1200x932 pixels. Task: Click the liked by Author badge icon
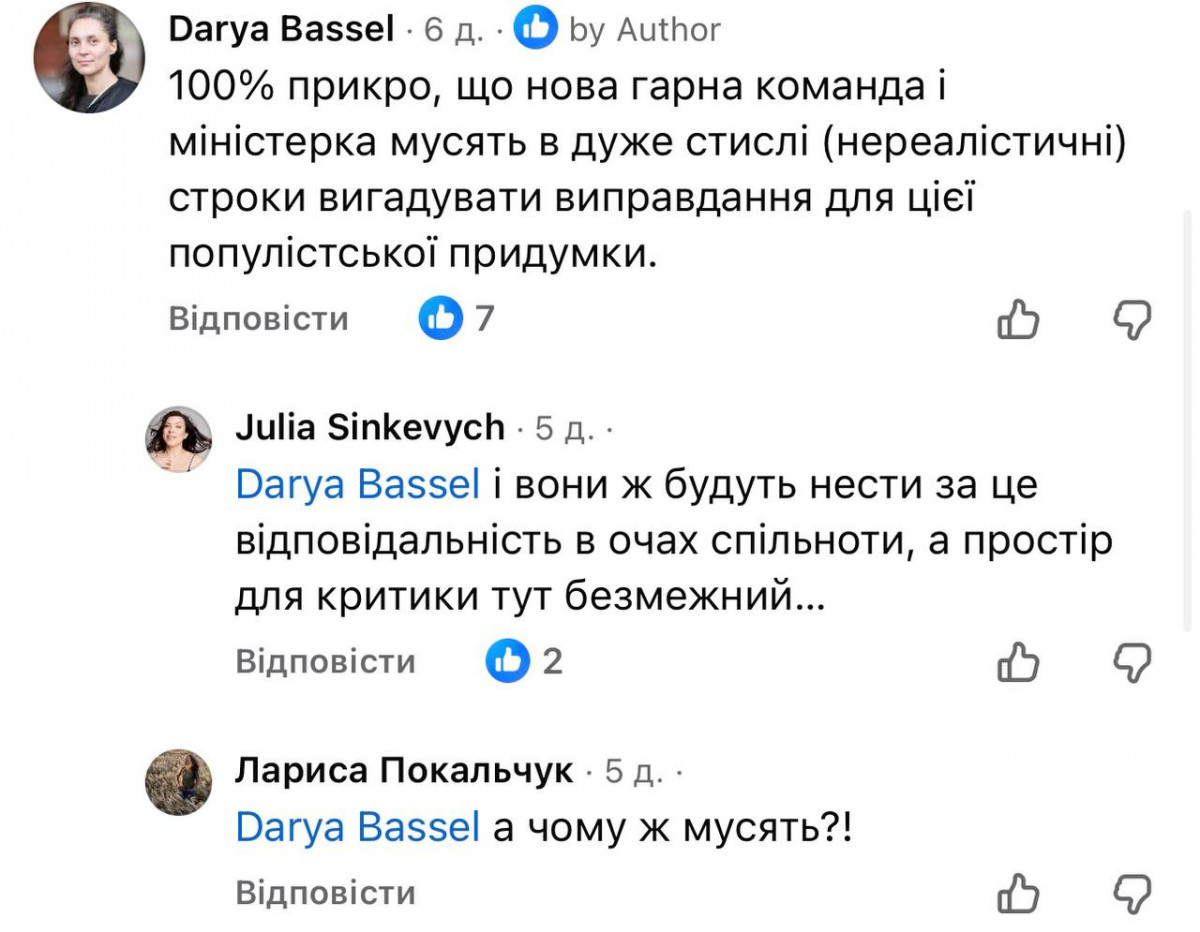[536, 30]
